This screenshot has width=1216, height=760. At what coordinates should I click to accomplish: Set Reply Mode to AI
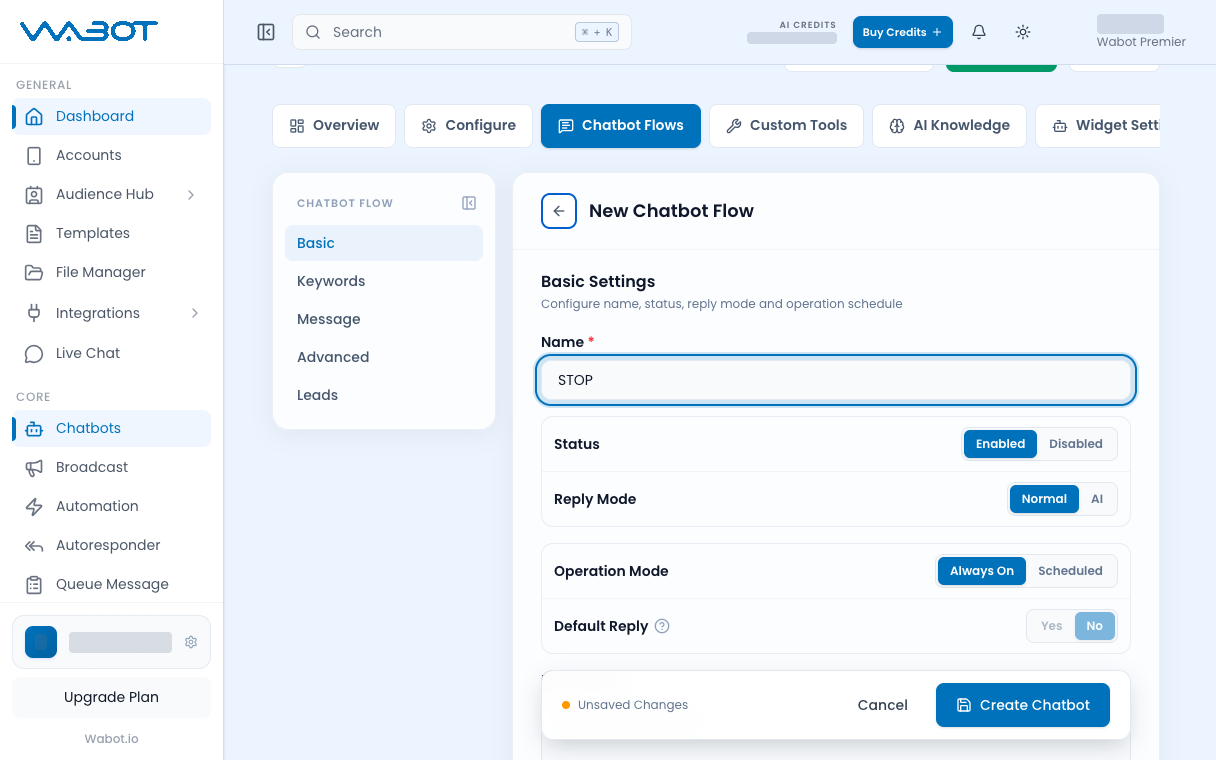[1097, 499]
